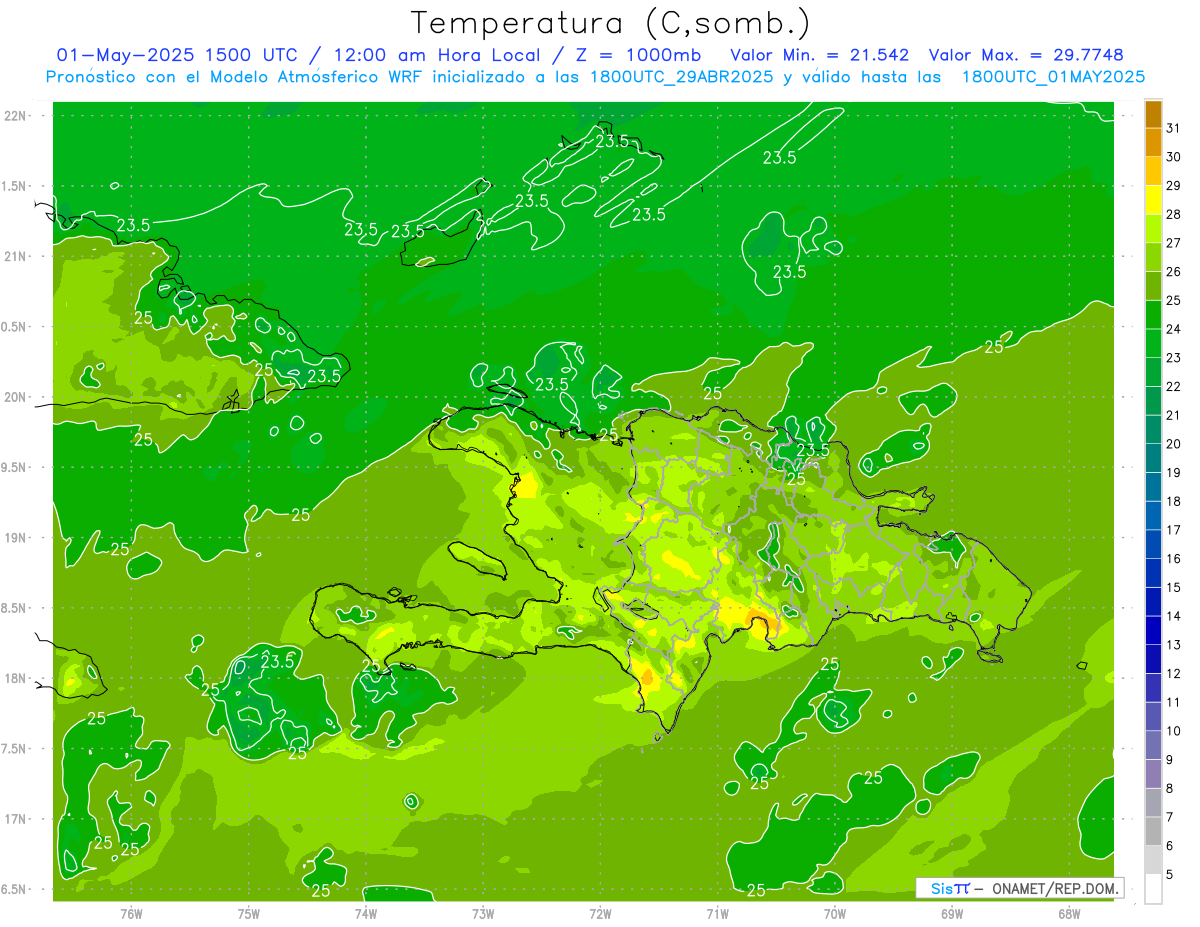1200x927 pixels.
Task: Click the title 'Temperatura (C,somb.)'
Action: pyautogui.click(x=611, y=23)
